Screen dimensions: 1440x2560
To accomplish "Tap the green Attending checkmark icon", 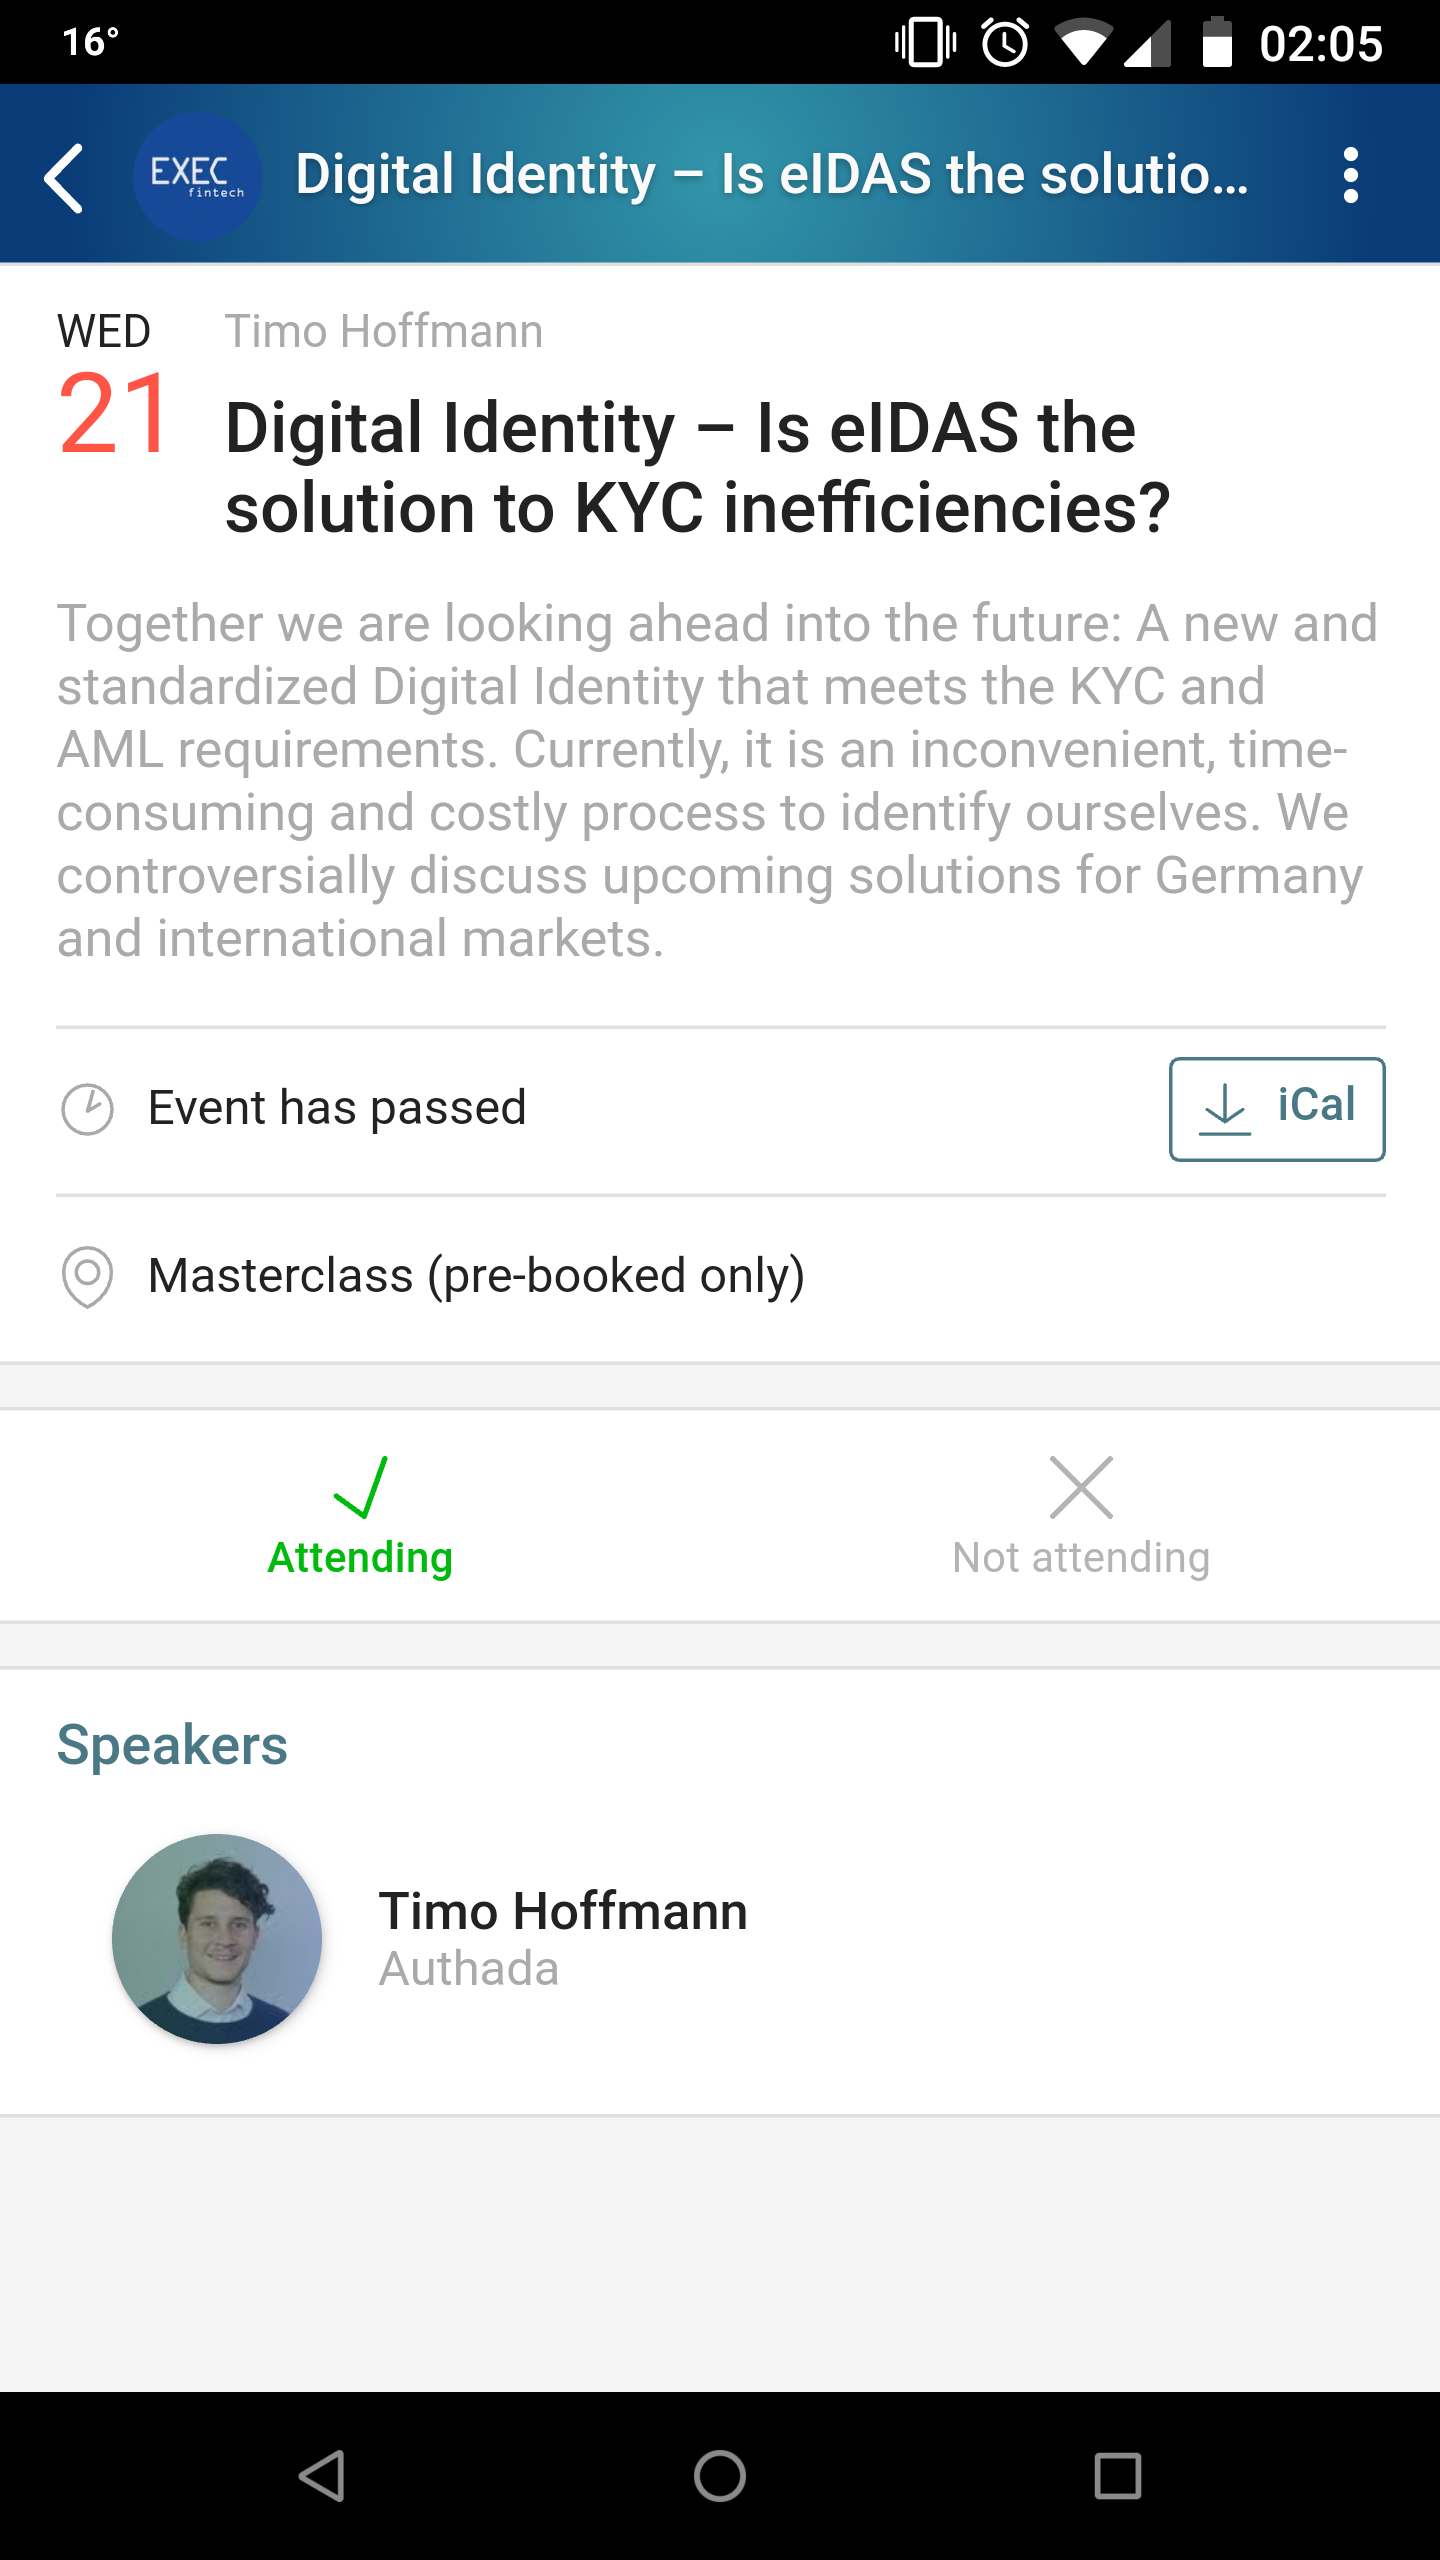I will click(361, 1487).
